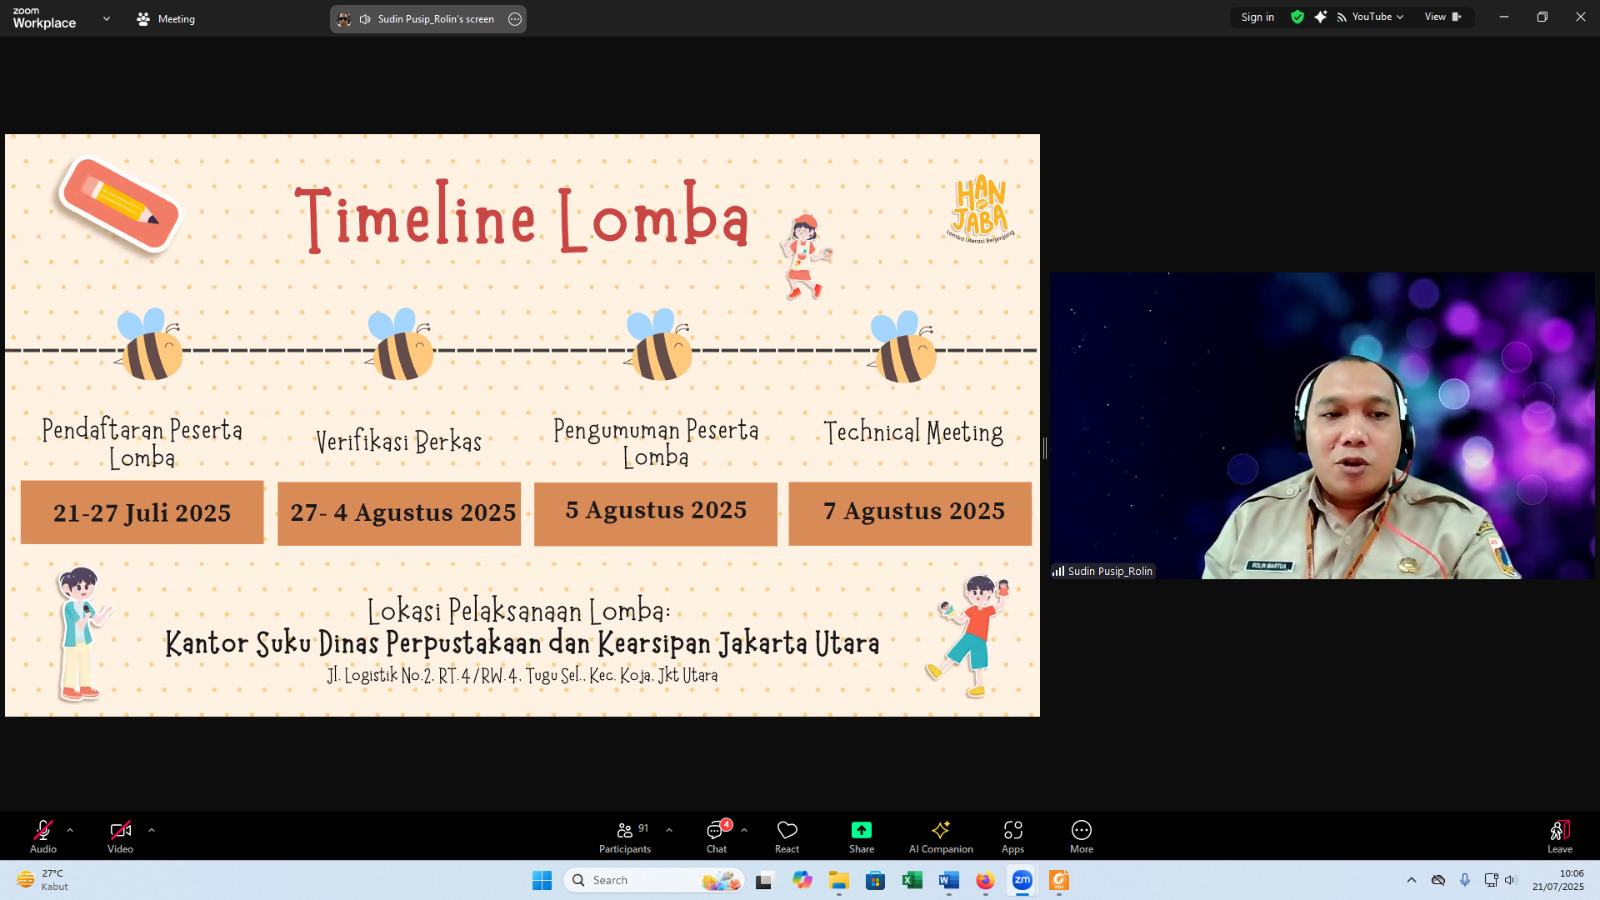Open the More options menu
The width and height of the screenshot is (1600, 900).
tap(1081, 835)
